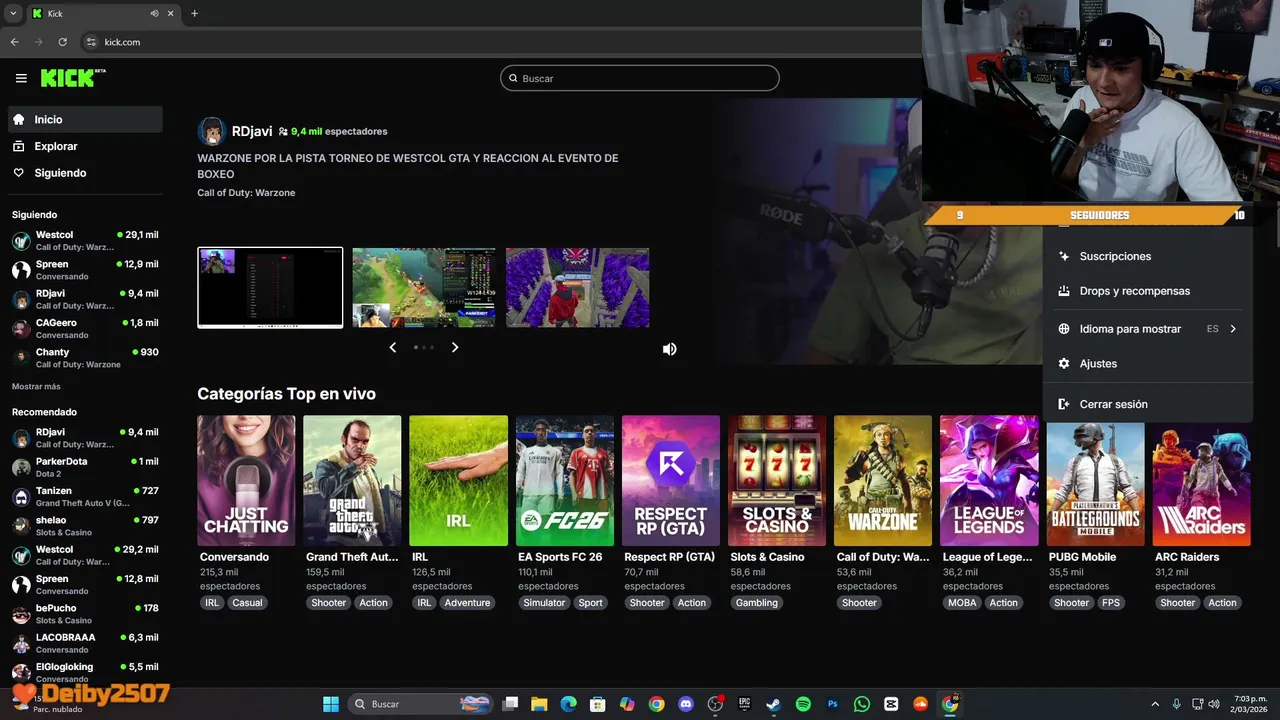The height and width of the screenshot is (720, 1280).
Task: Open Grand Theft Auto category card
Action: 352,481
